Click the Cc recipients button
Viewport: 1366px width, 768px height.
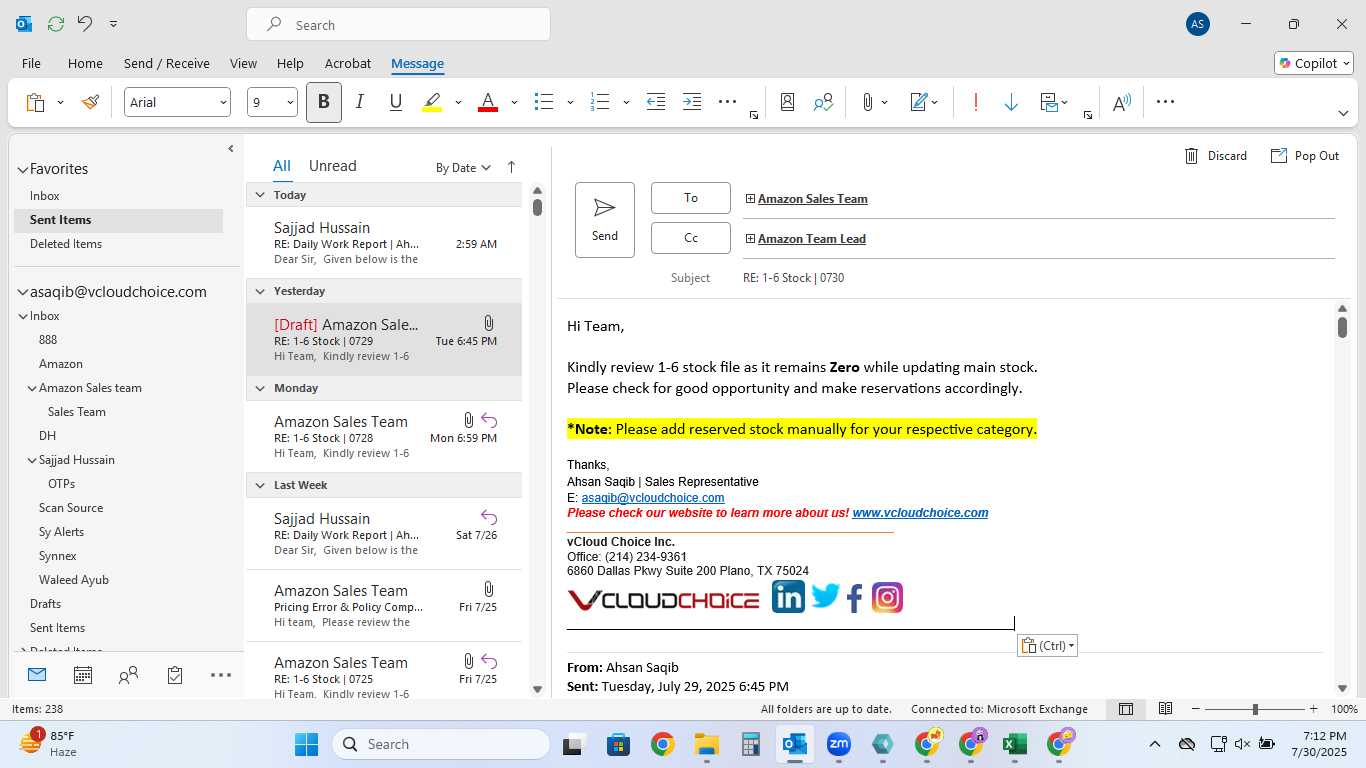coord(691,238)
